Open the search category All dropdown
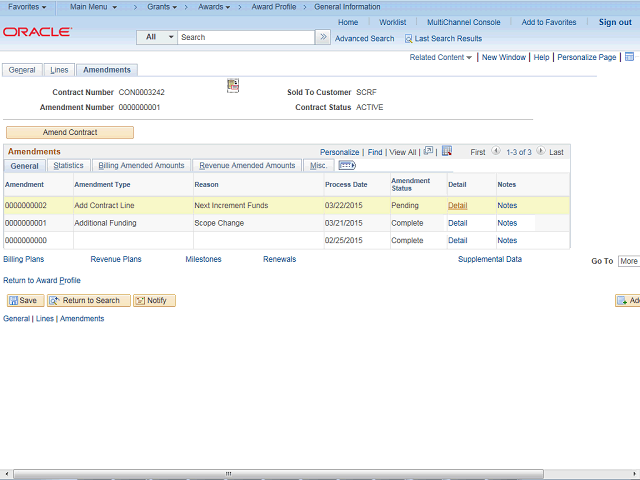Viewport: 640px width, 480px height. pyautogui.click(x=157, y=37)
